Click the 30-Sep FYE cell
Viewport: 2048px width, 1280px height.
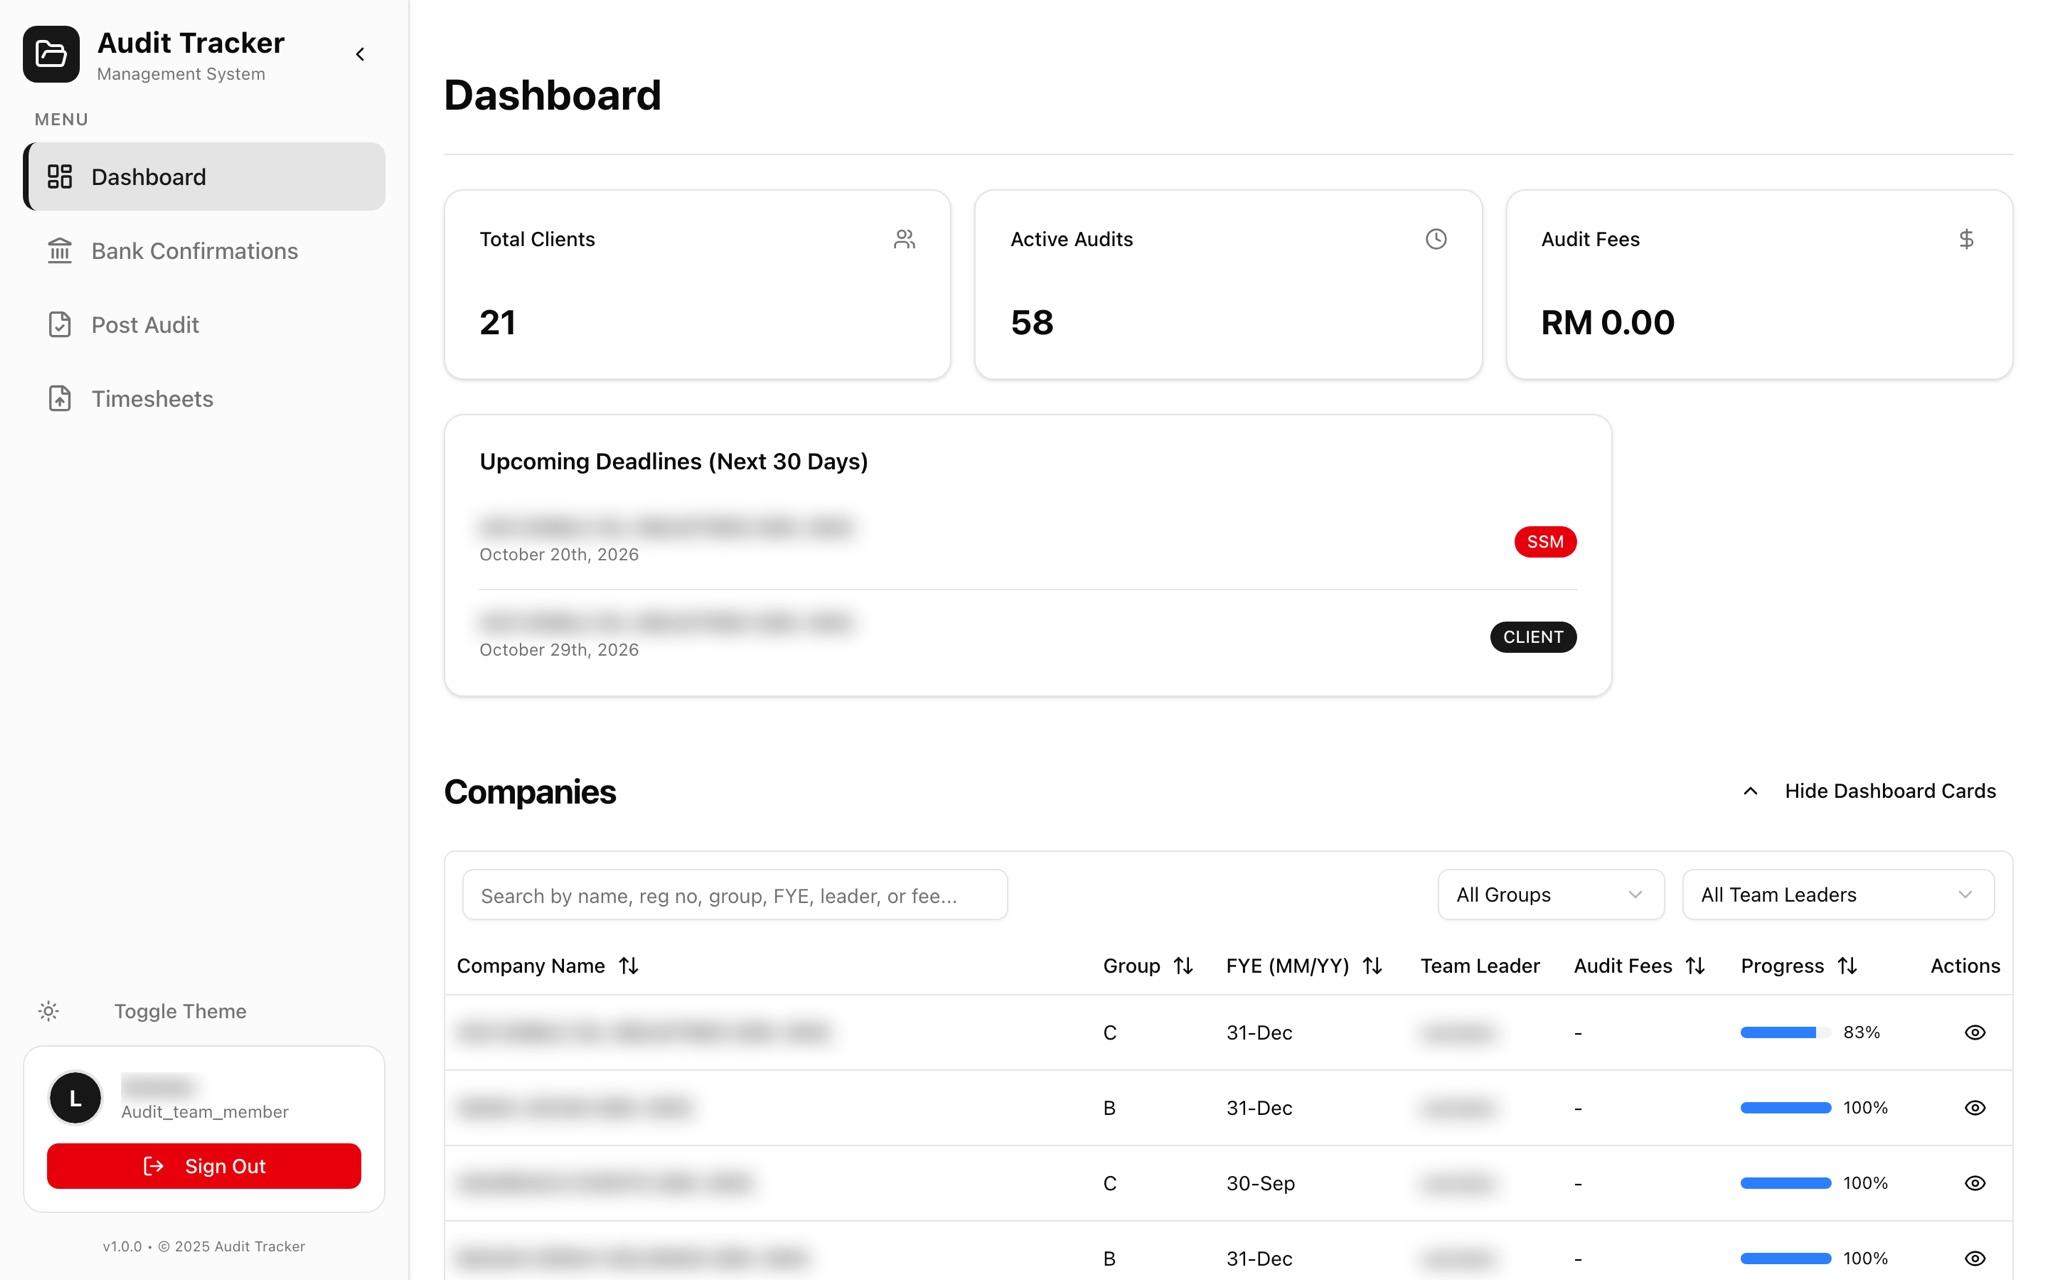pyautogui.click(x=1260, y=1183)
